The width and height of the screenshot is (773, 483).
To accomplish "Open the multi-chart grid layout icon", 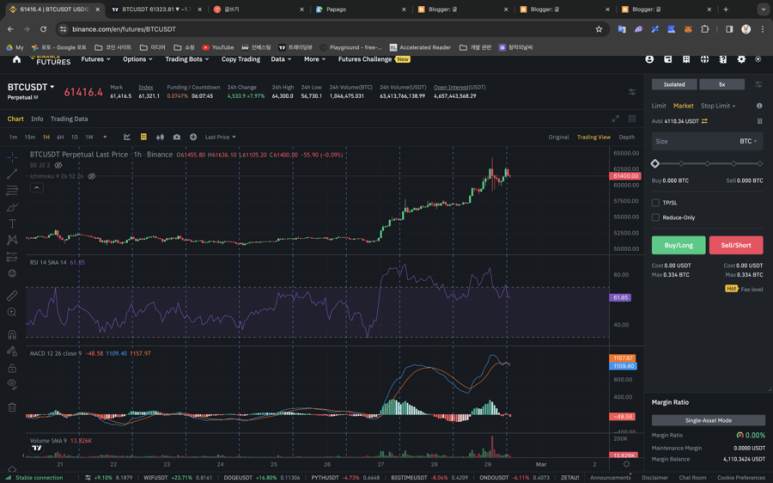I will [632, 119].
